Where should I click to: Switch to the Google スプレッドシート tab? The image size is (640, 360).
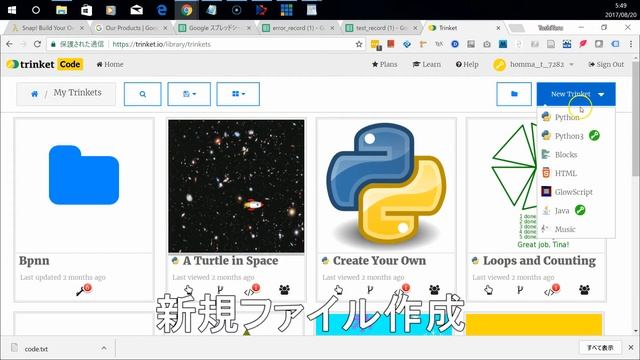(x=215, y=28)
